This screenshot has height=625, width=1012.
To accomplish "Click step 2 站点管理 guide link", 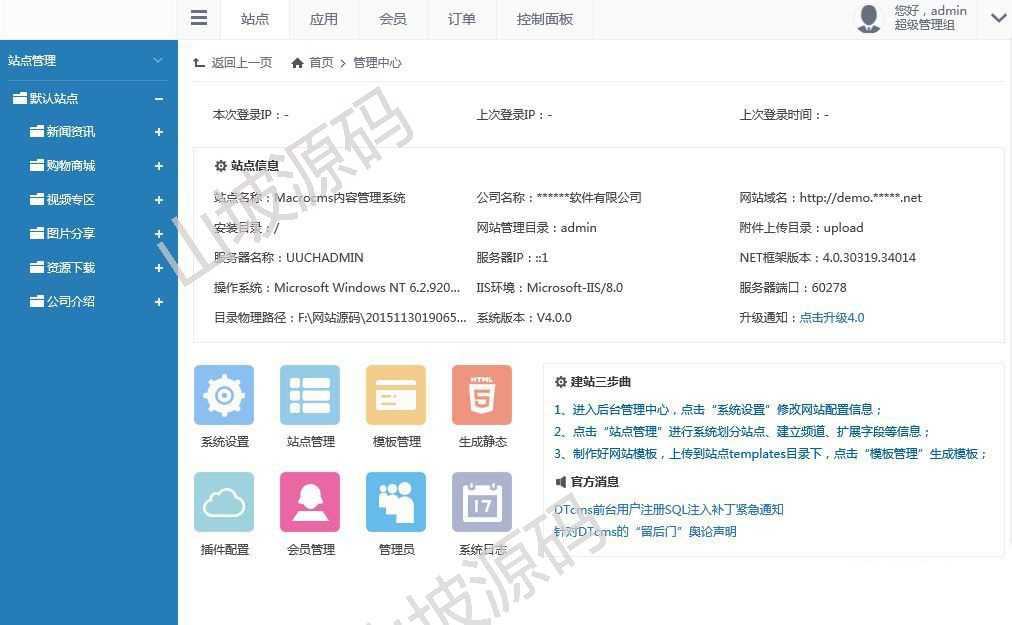I will (x=742, y=431).
